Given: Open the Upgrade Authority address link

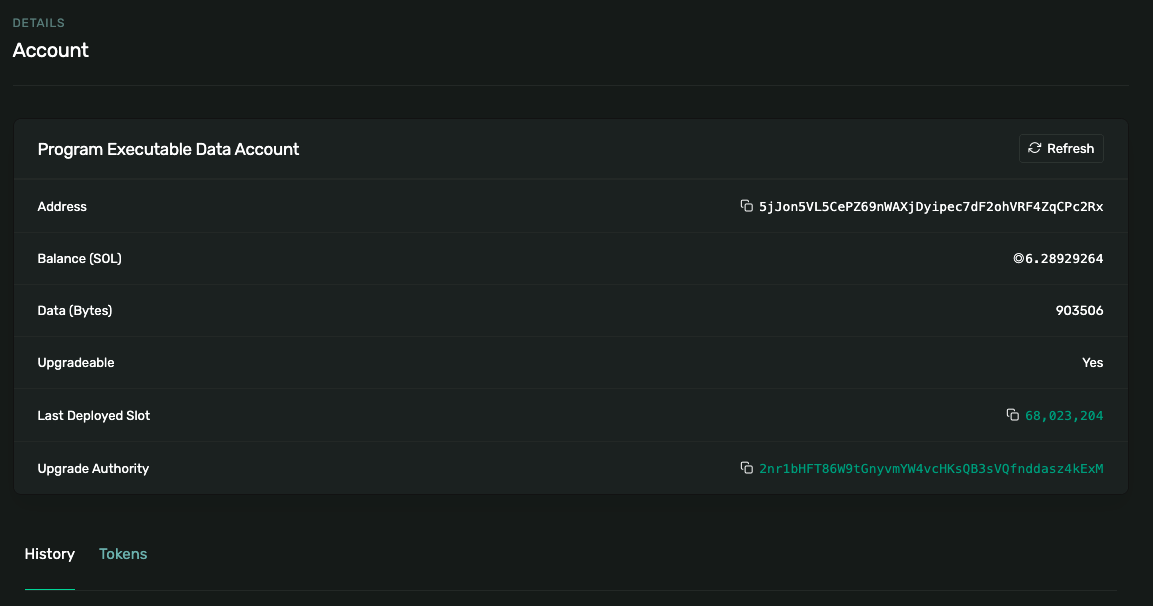Looking at the screenshot, I should click(x=931, y=468).
